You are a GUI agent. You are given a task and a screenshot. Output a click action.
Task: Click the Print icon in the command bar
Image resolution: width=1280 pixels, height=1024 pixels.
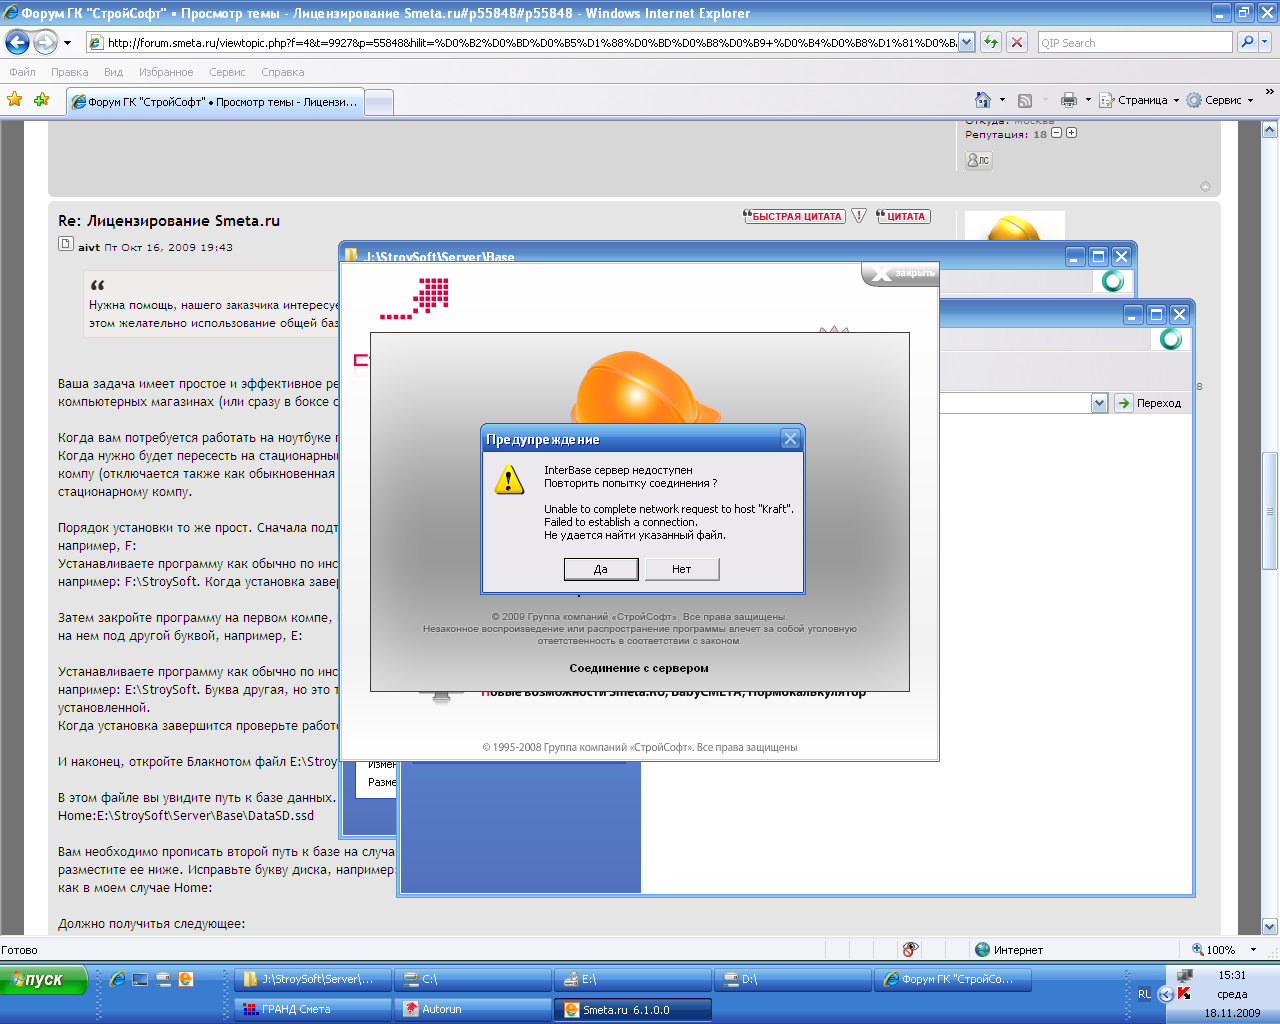(x=1069, y=100)
